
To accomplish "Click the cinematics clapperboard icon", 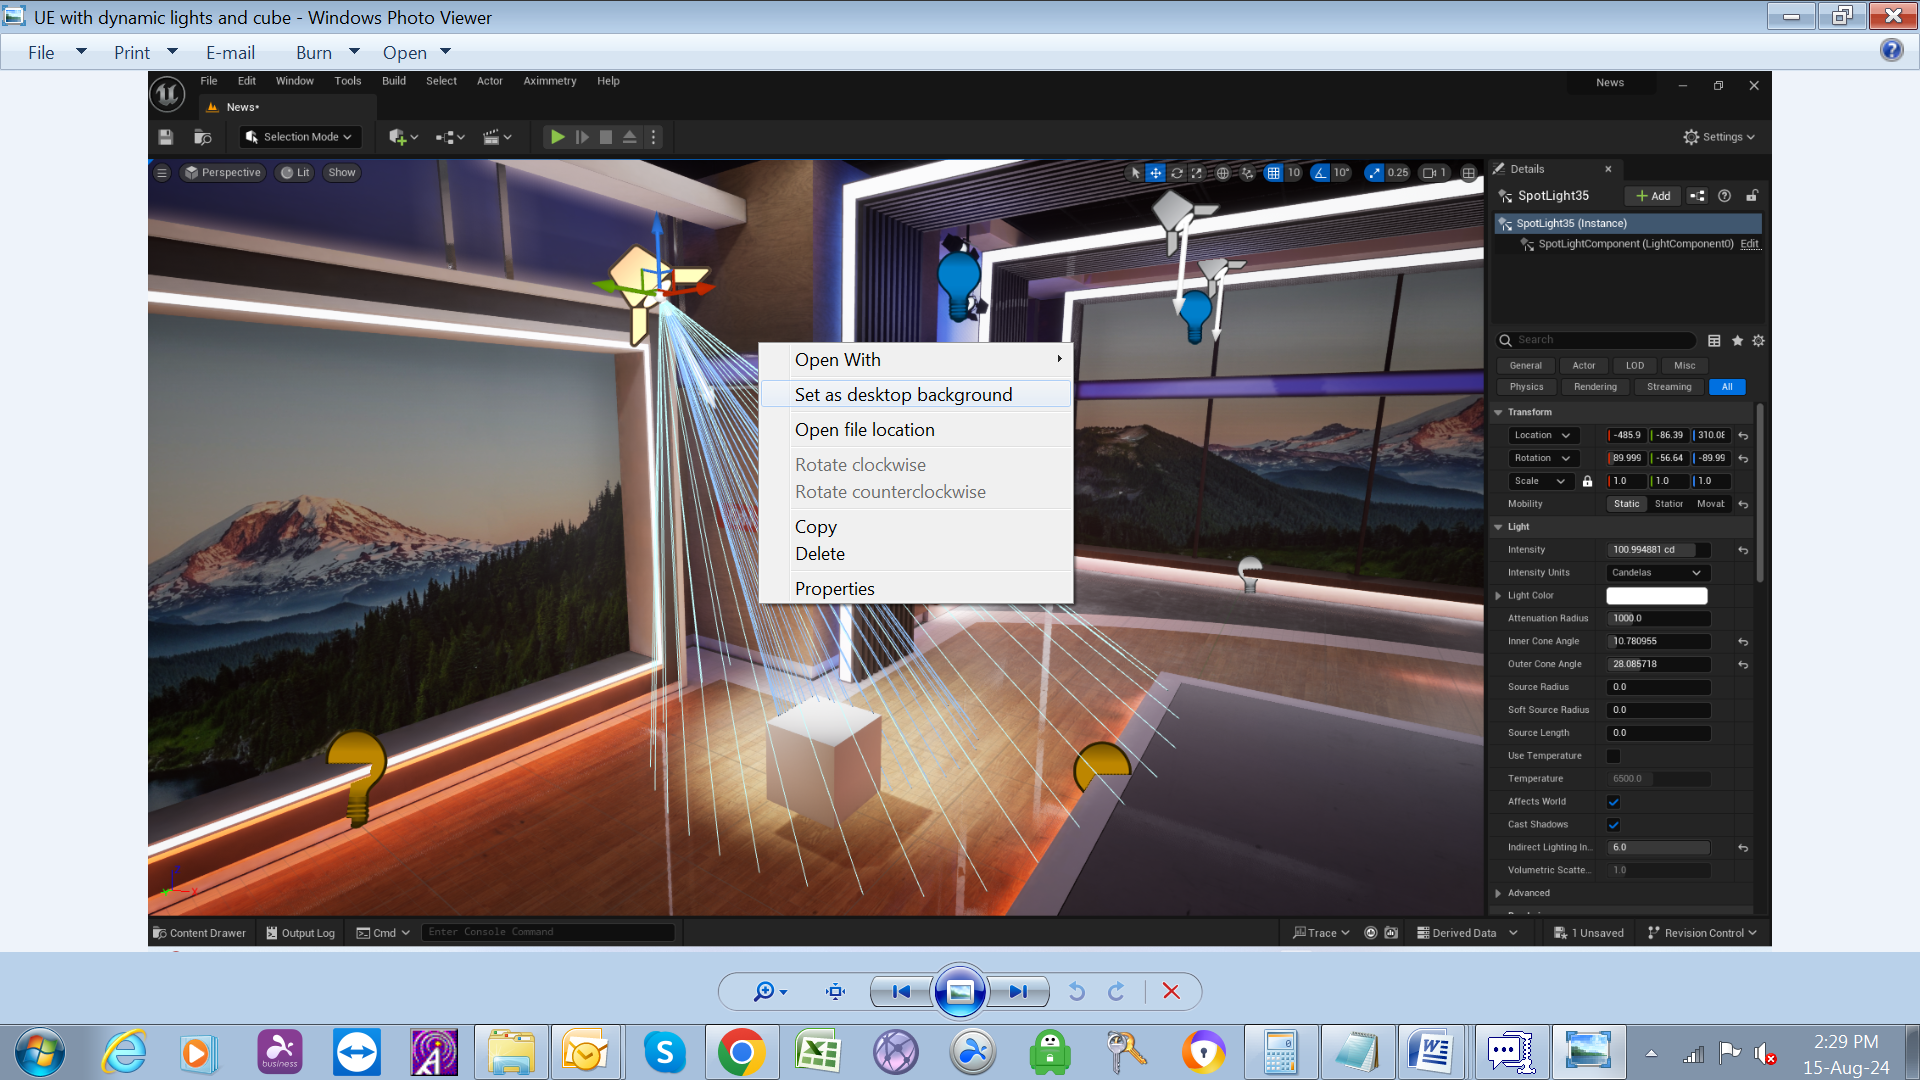I will [497, 137].
